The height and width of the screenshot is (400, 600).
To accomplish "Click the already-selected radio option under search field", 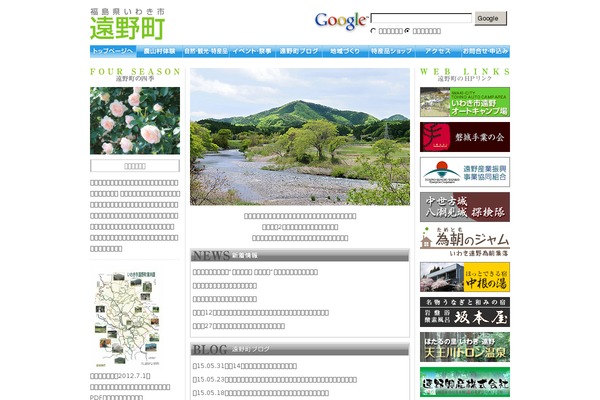I will pos(407,31).
